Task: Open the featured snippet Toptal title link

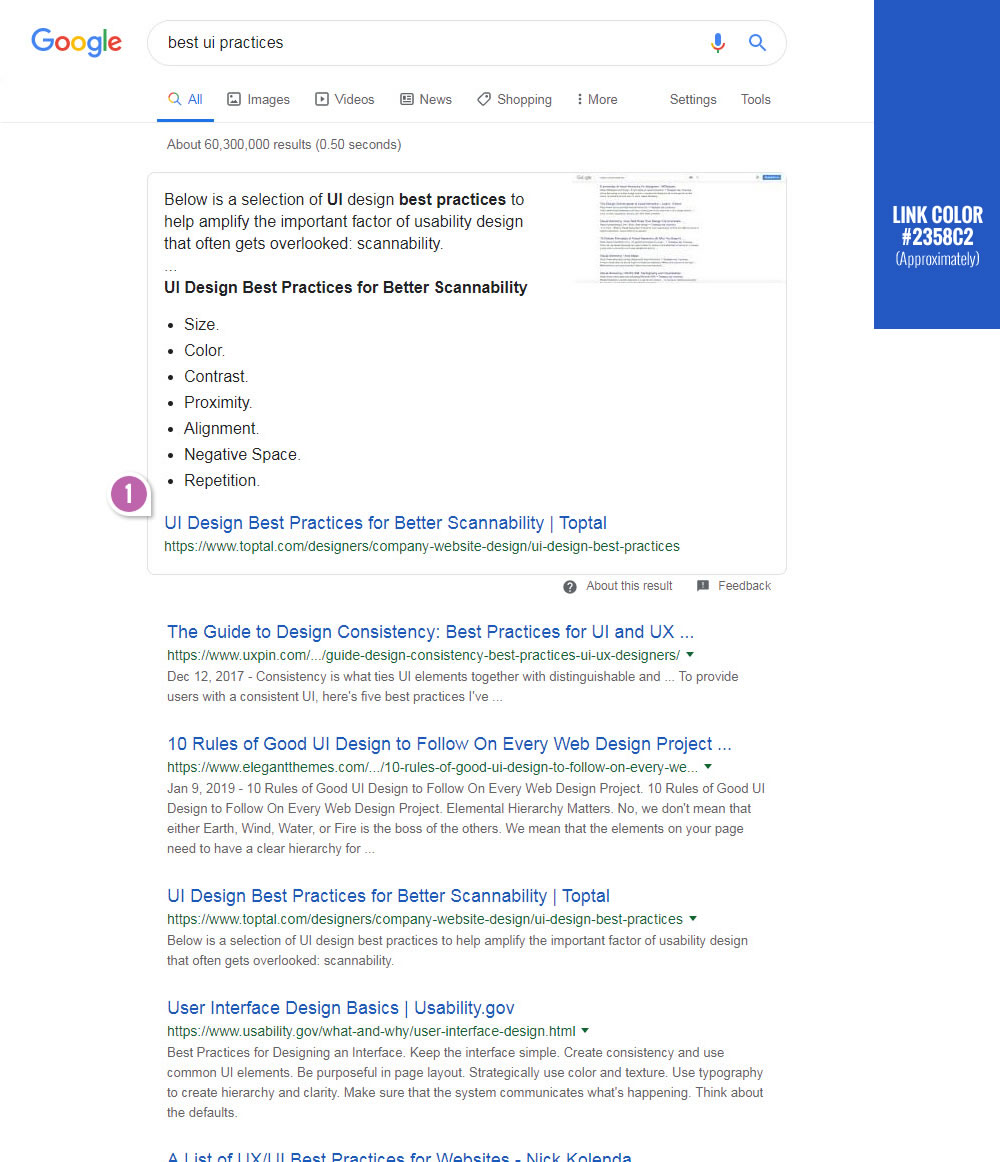Action: 385,523
